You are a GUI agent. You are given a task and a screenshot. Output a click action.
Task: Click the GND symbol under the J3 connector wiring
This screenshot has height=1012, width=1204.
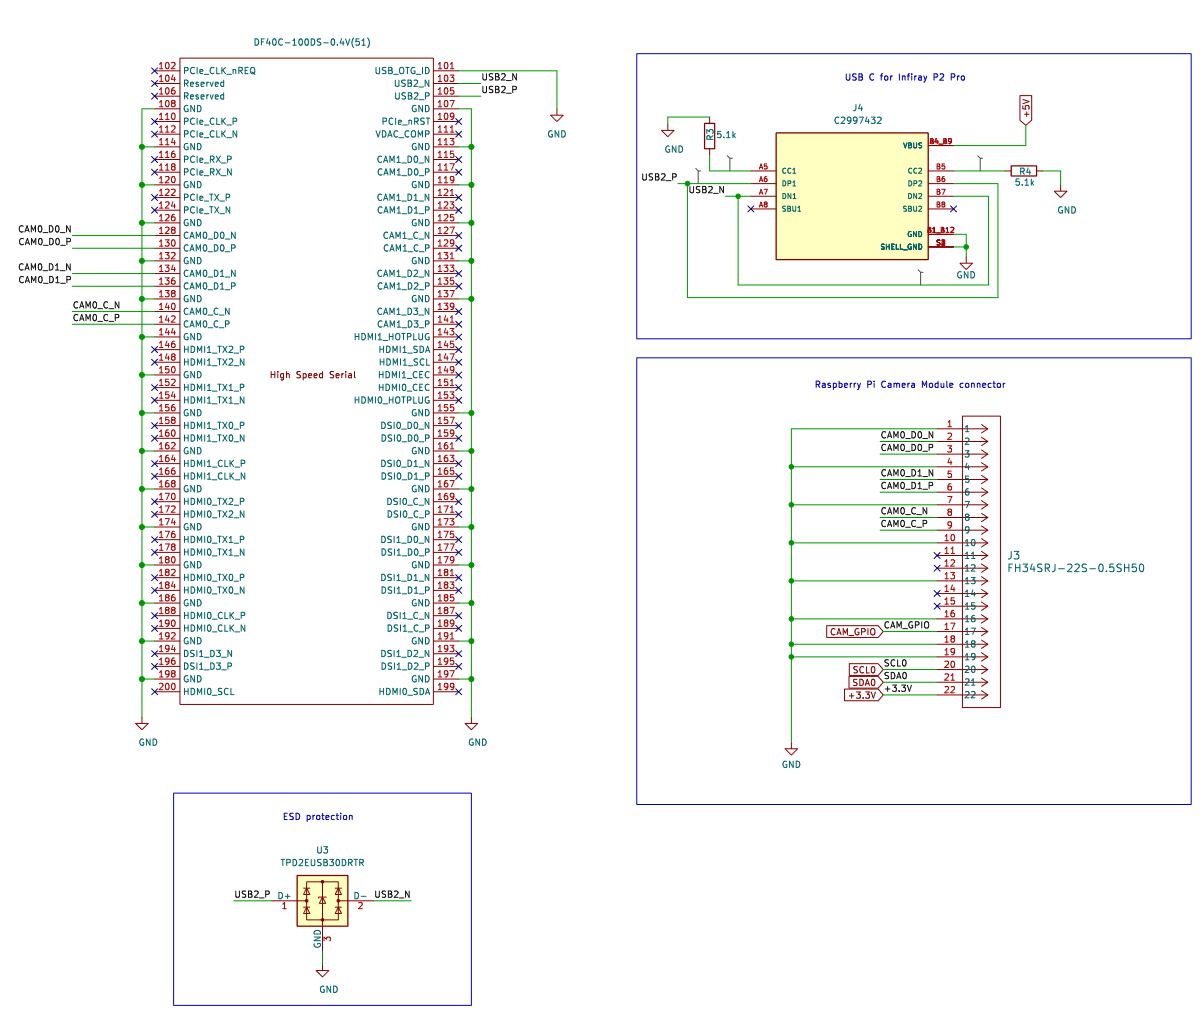tap(791, 752)
